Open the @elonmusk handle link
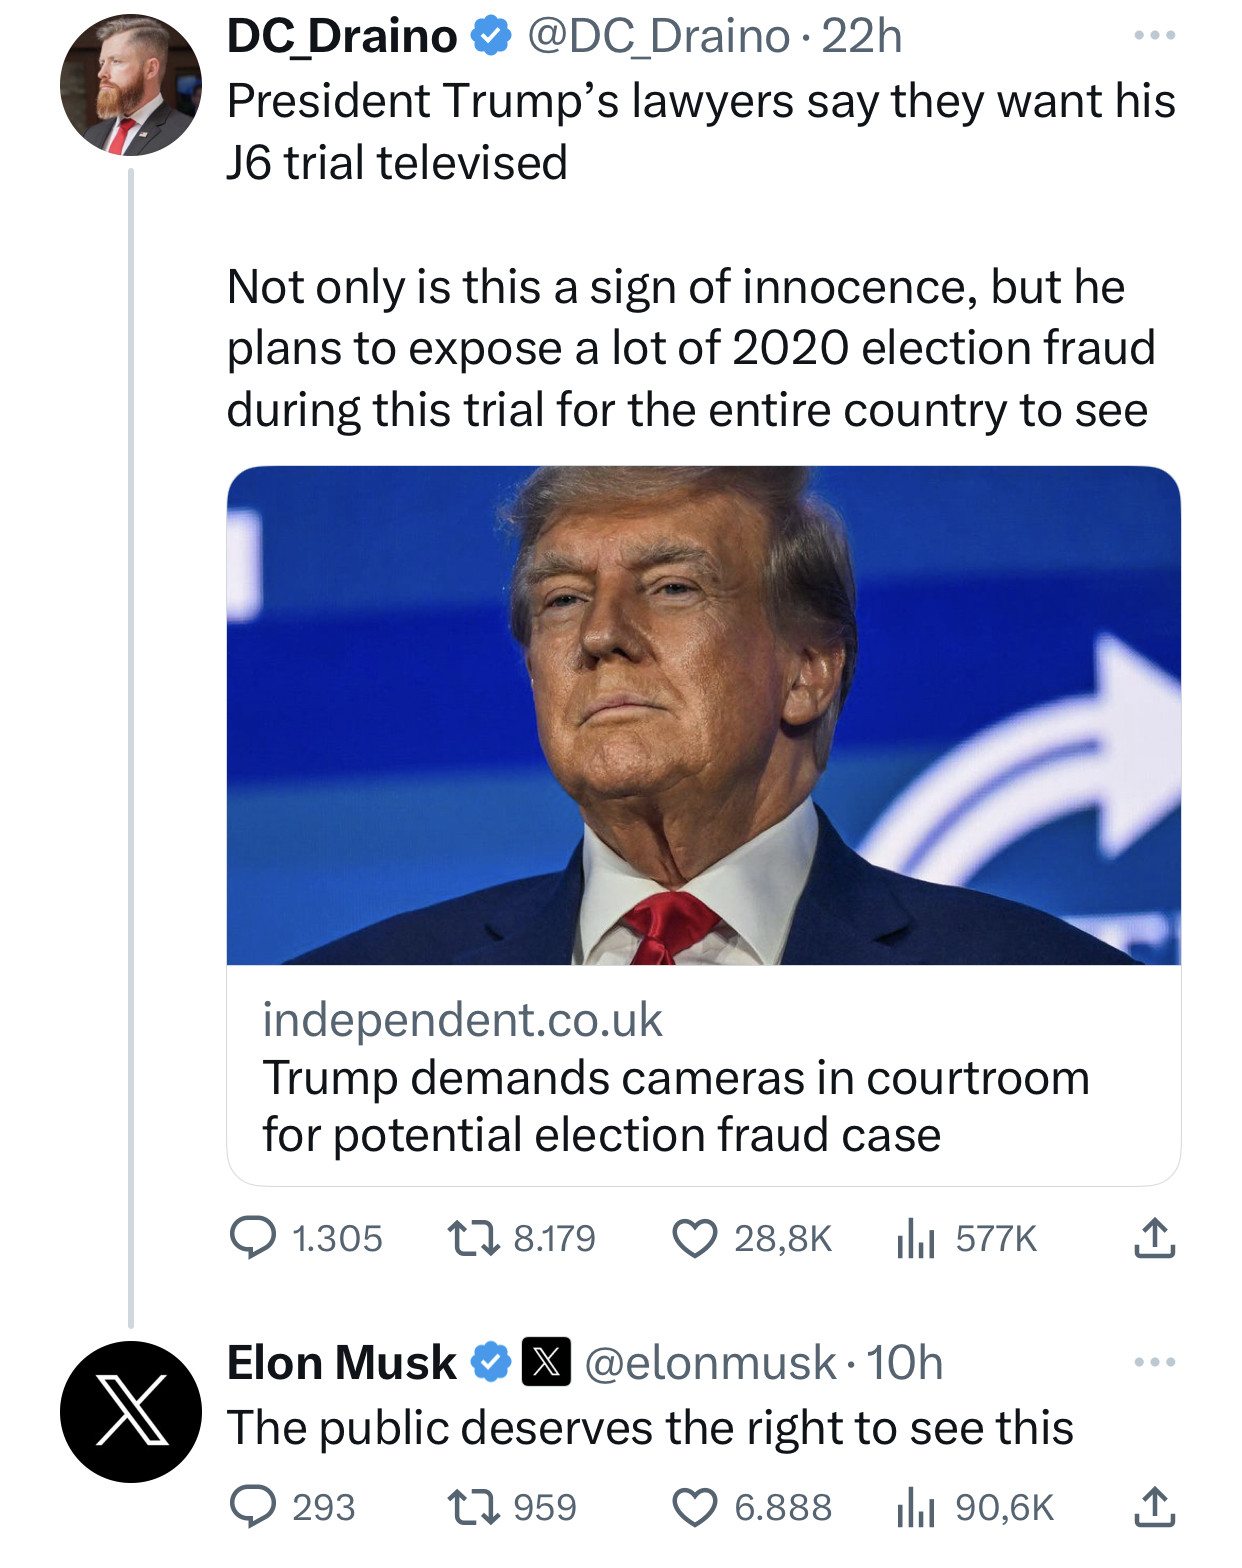 (x=710, y=1363)
